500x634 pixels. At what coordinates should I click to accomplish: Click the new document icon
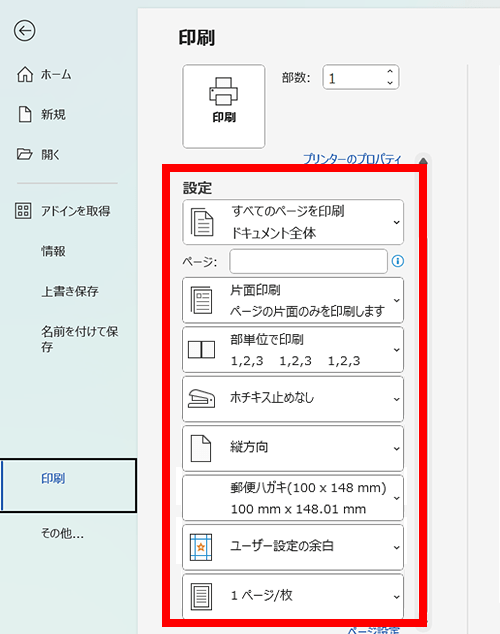25,114
